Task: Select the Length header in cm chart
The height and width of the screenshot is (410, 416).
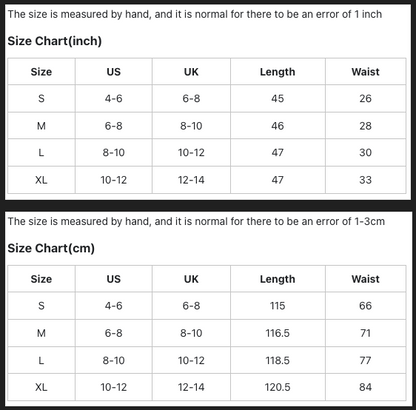Action: [277, 279]
